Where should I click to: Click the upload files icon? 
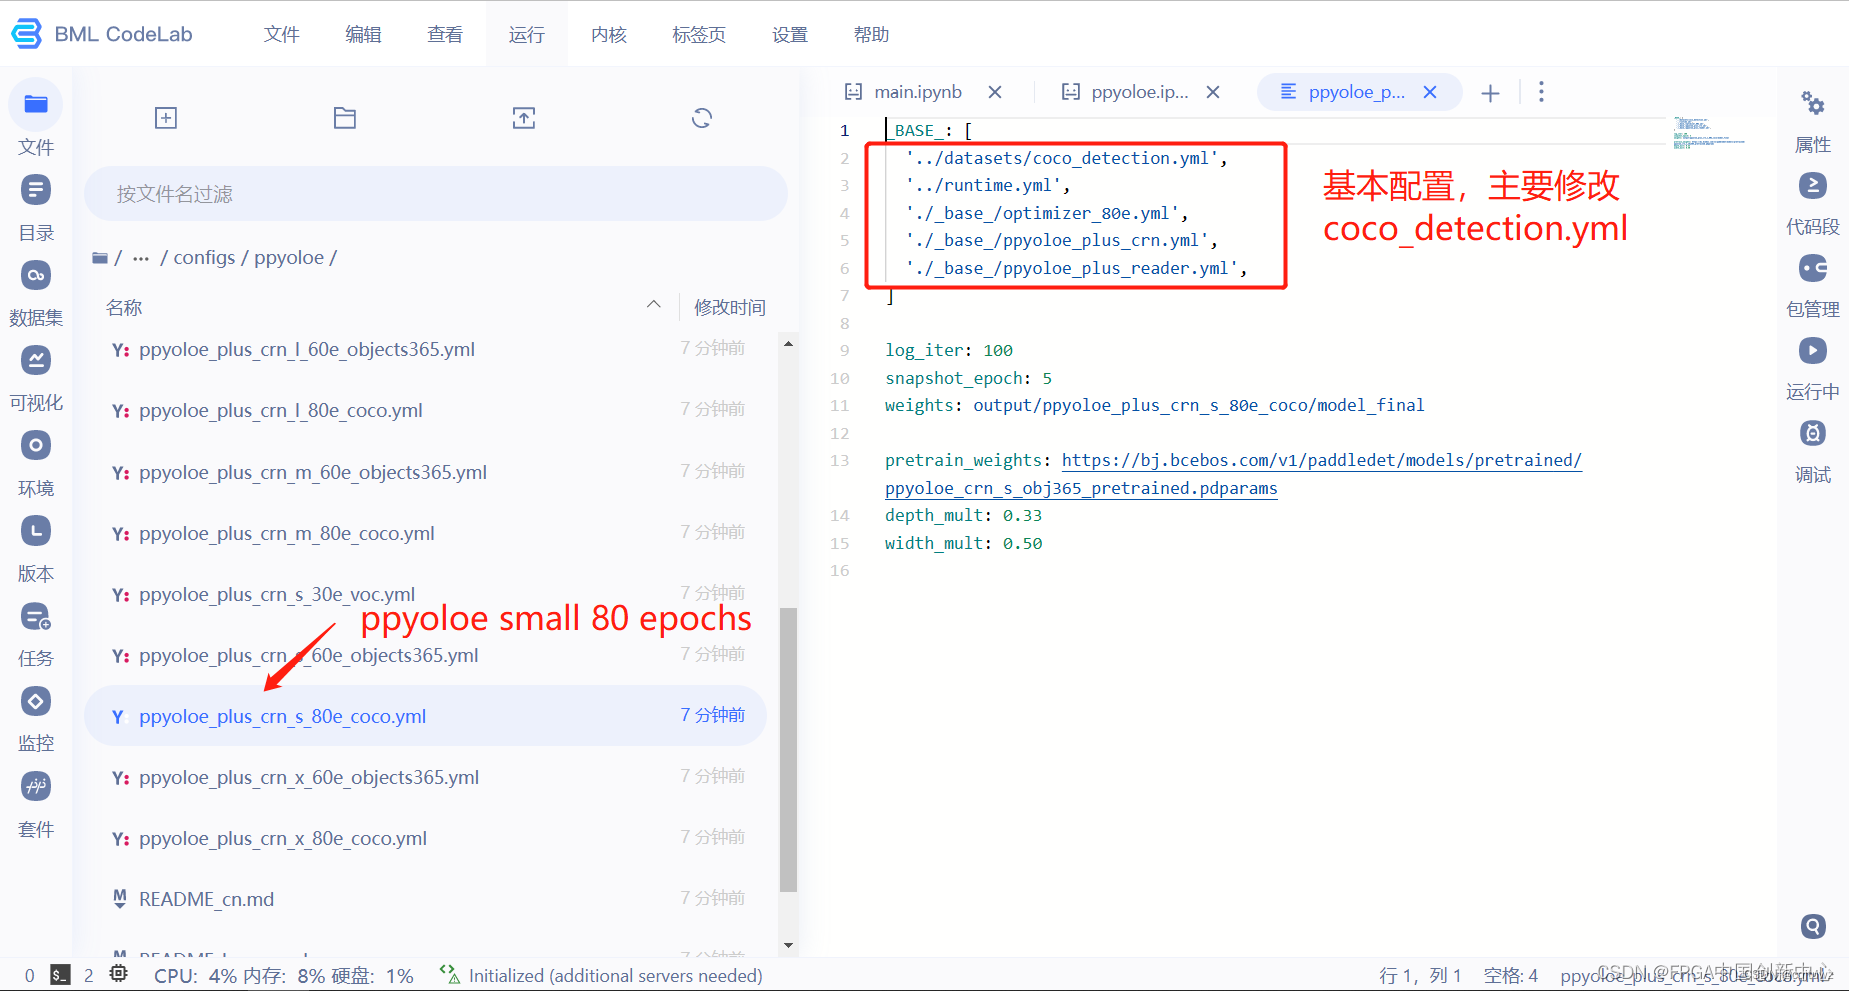524,118
